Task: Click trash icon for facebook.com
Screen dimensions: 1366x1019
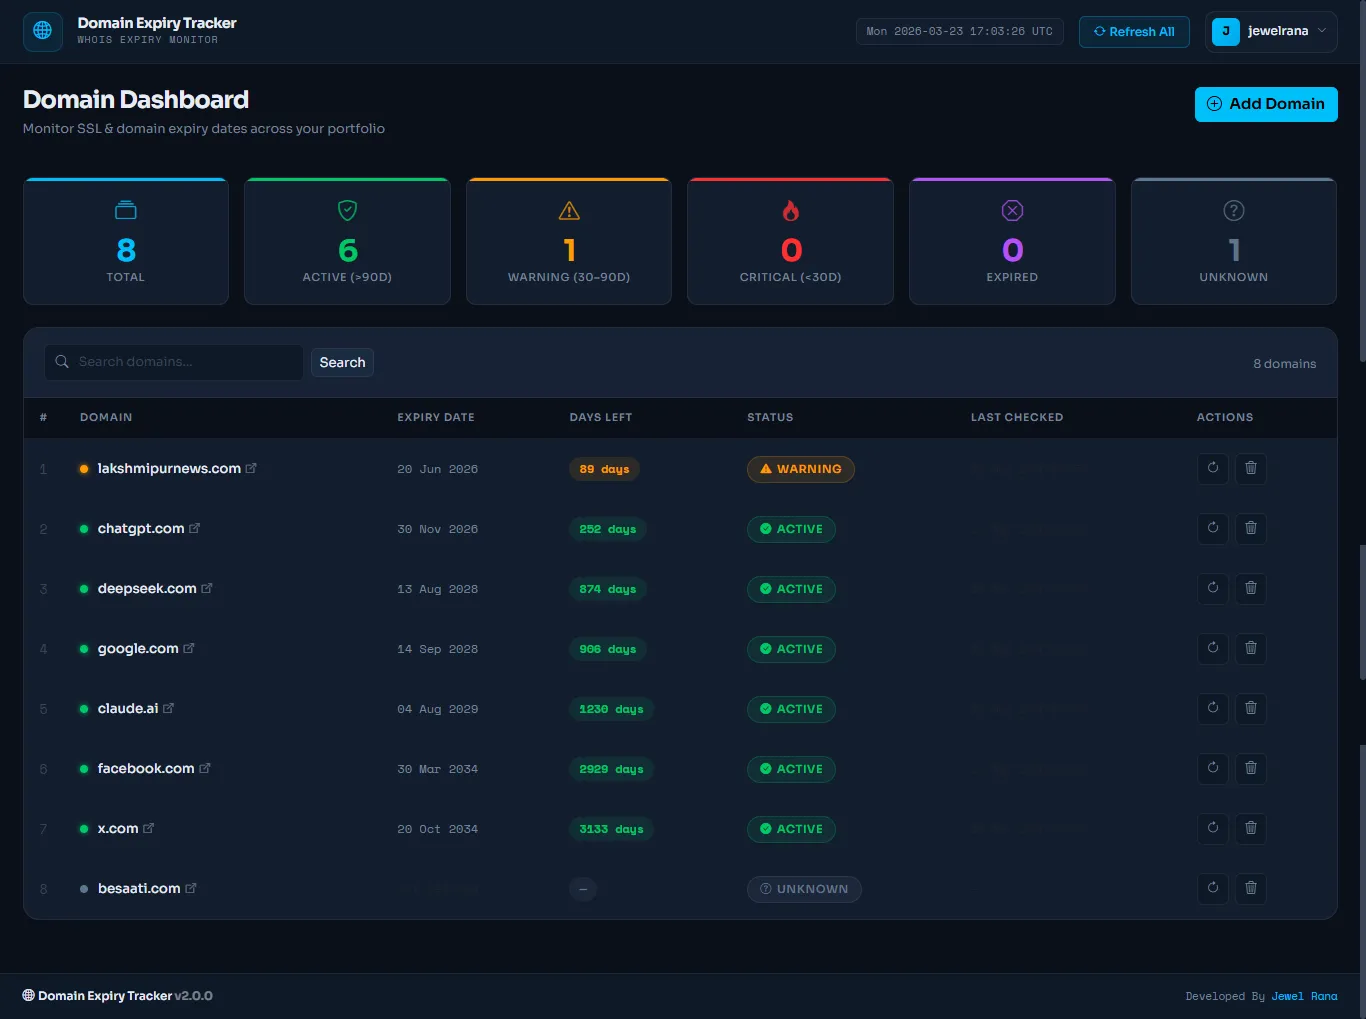Action: pos(1250,768)
